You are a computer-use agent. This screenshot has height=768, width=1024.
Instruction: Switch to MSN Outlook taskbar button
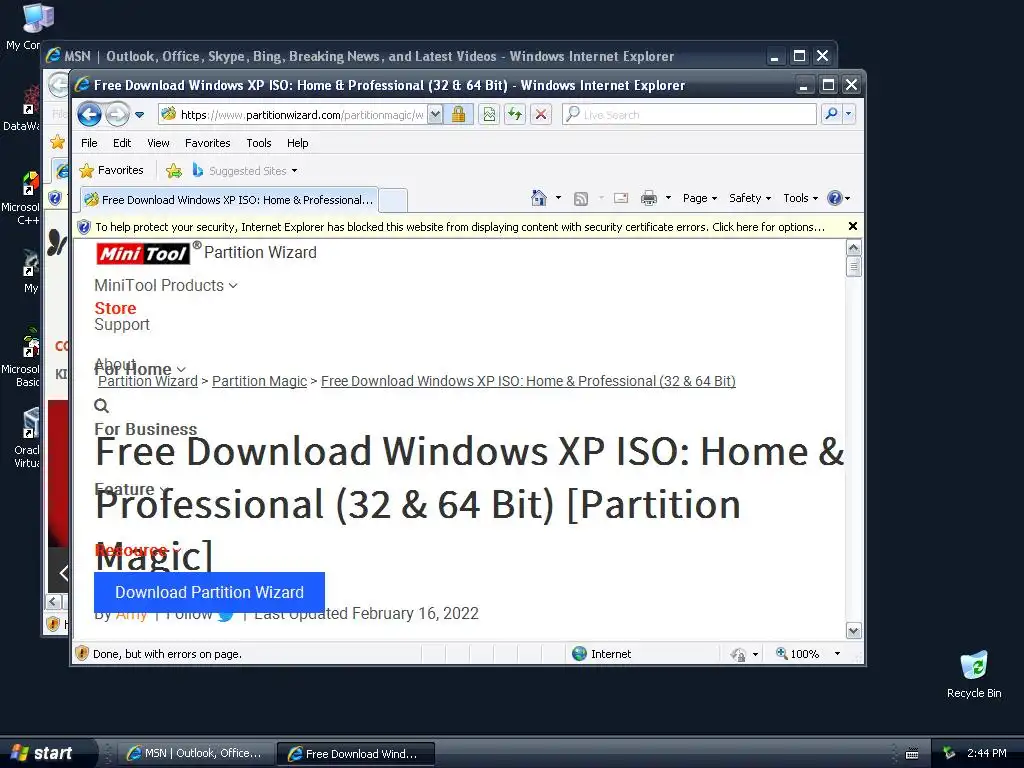195,754
